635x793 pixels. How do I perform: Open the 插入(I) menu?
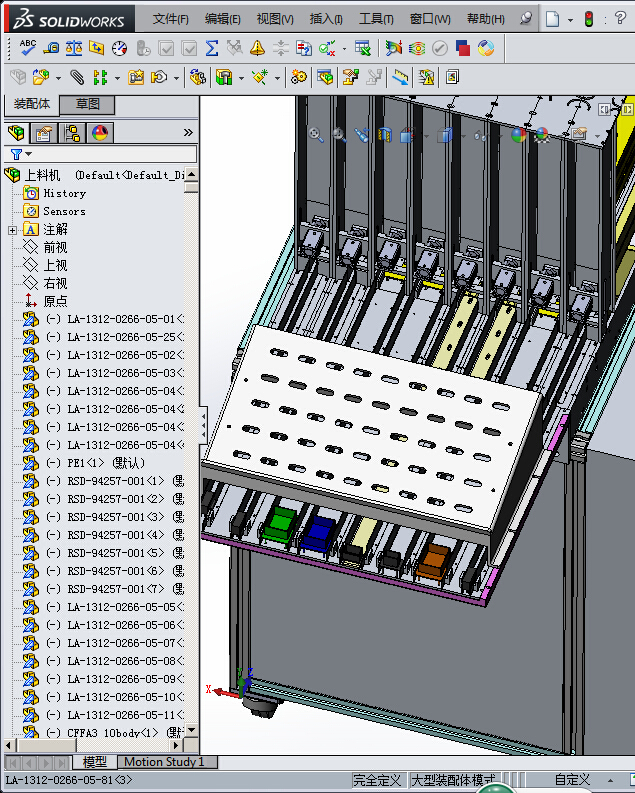(326, 19)
